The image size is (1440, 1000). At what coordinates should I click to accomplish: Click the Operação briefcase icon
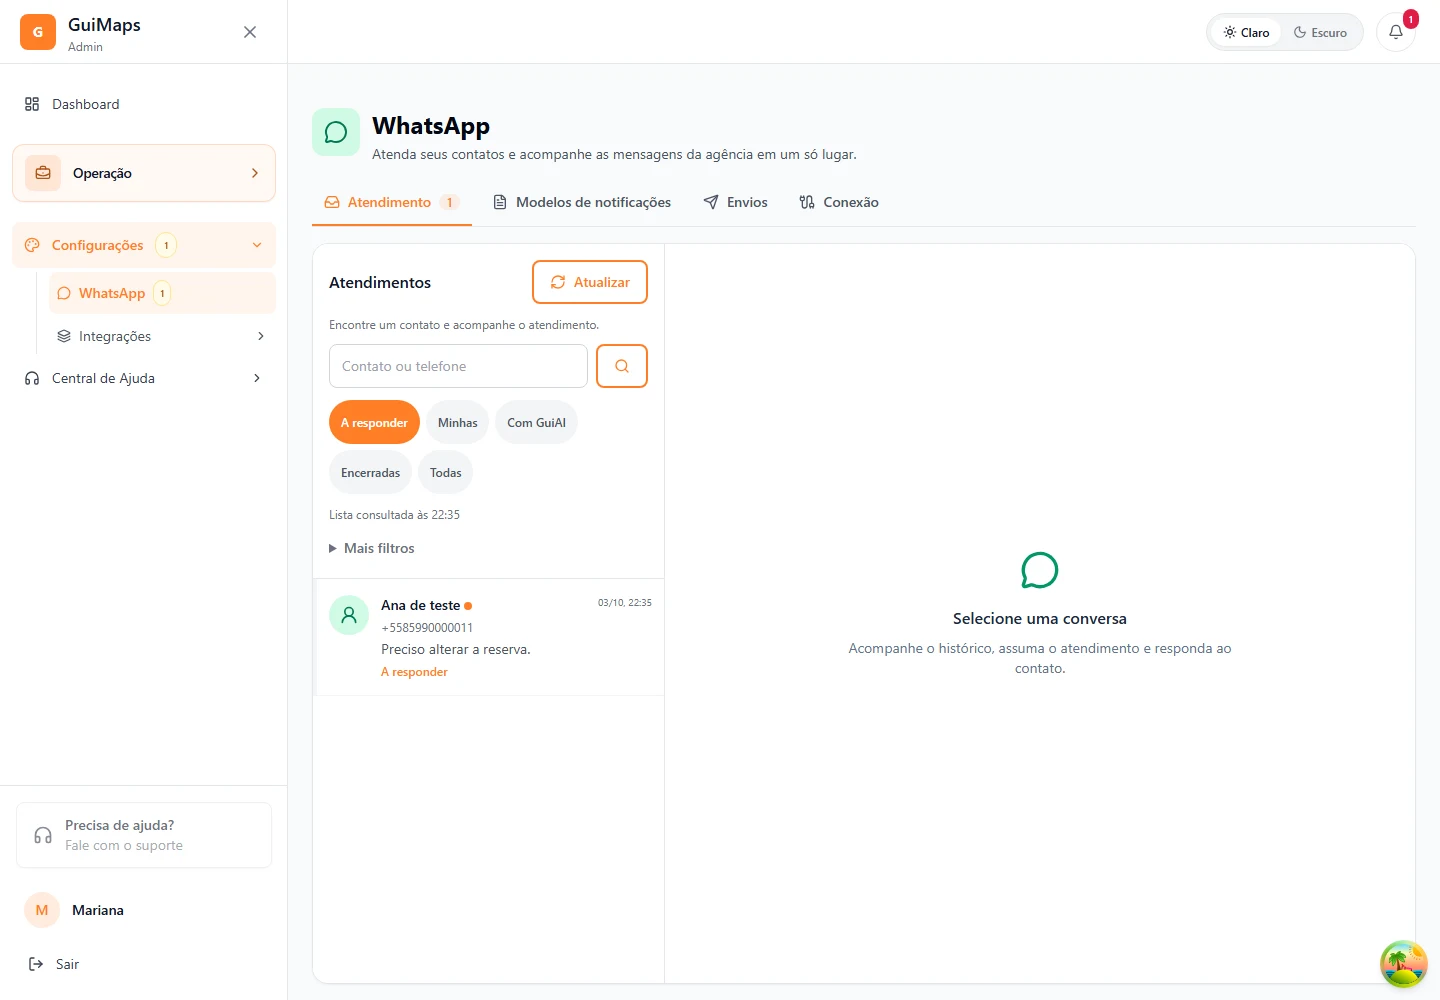click(x=43, y=173)
